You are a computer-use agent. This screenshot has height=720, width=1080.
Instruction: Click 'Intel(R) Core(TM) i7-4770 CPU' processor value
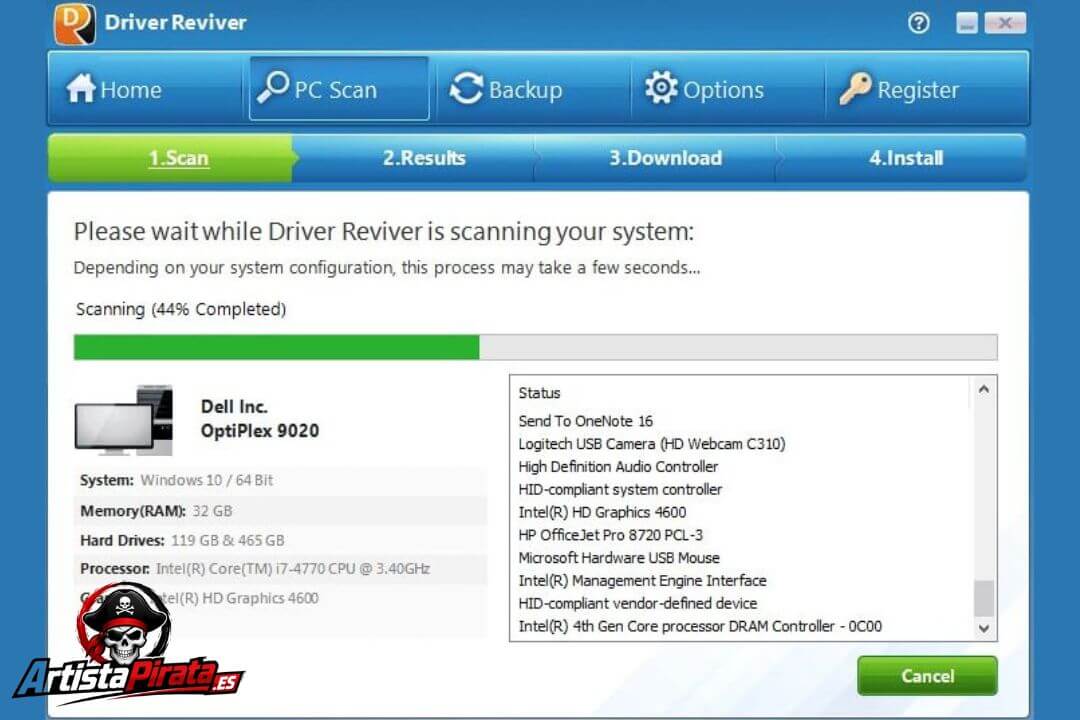coord(293,569)
